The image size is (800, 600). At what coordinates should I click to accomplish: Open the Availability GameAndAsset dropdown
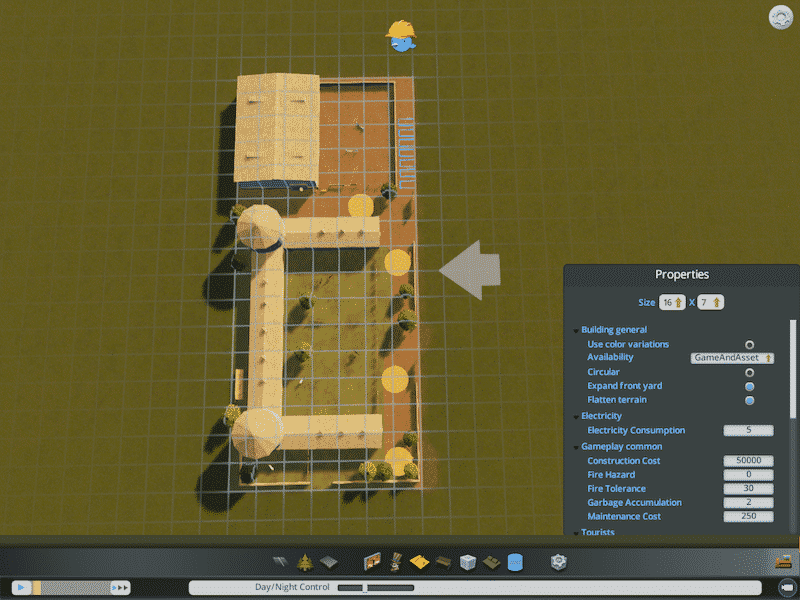[733, 357]
